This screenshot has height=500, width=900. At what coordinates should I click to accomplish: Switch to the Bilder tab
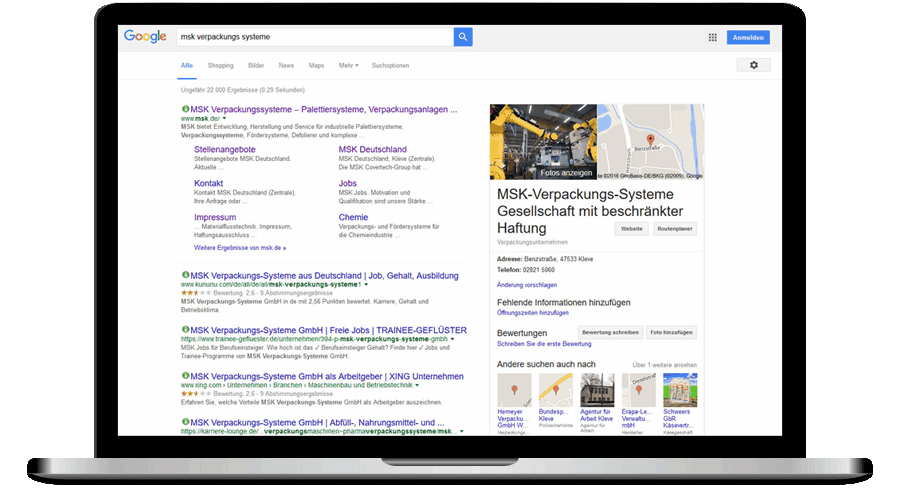[x=256, y=65]
